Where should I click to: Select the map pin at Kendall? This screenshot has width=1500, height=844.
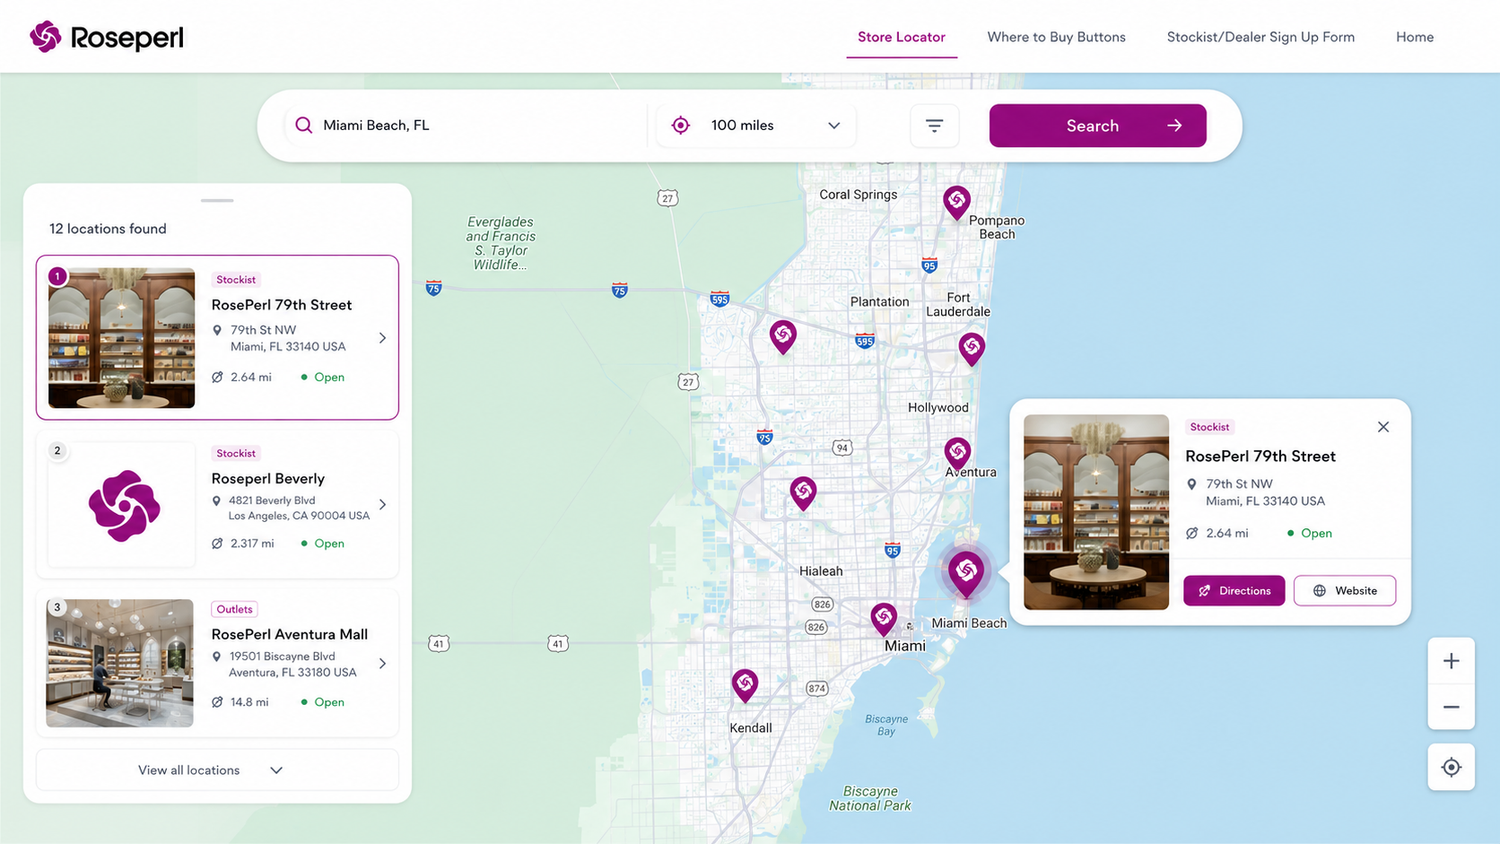tap(745, 685)
